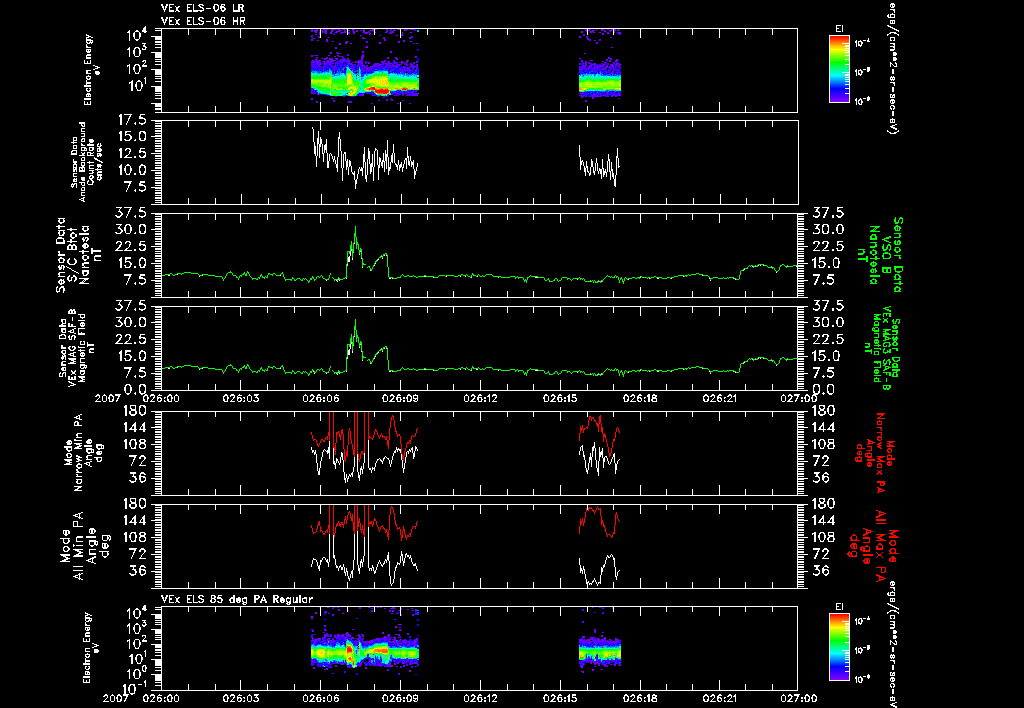Click the count rate trace segment near 026:16

point(598,167)
